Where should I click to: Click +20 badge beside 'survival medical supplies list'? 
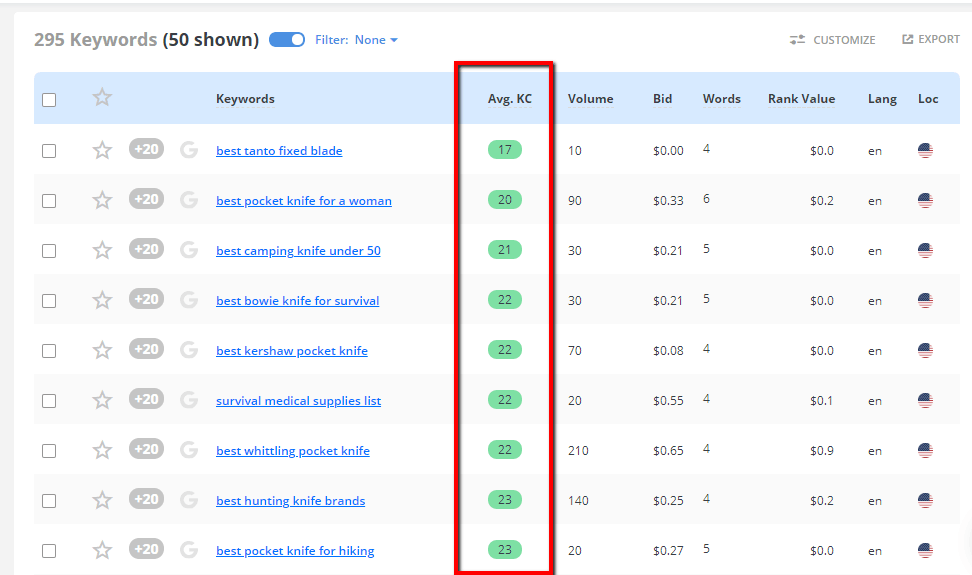pyautogui.click(x=146, y=400)
